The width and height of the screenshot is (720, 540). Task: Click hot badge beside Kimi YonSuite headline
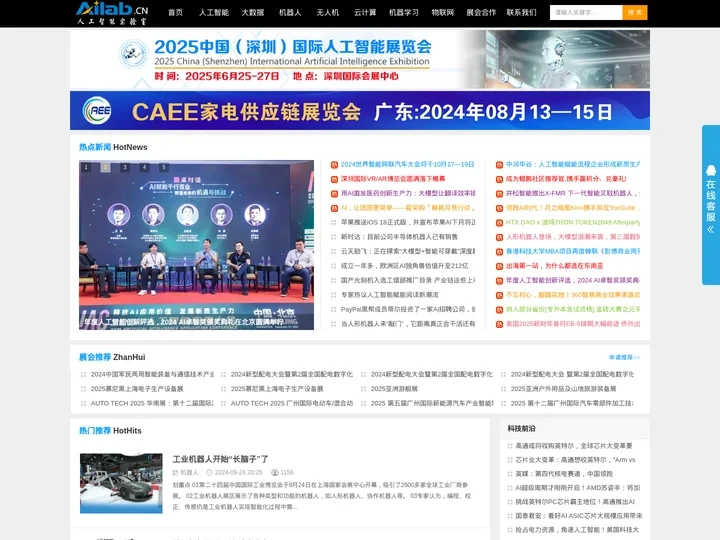tap(499, 208)
